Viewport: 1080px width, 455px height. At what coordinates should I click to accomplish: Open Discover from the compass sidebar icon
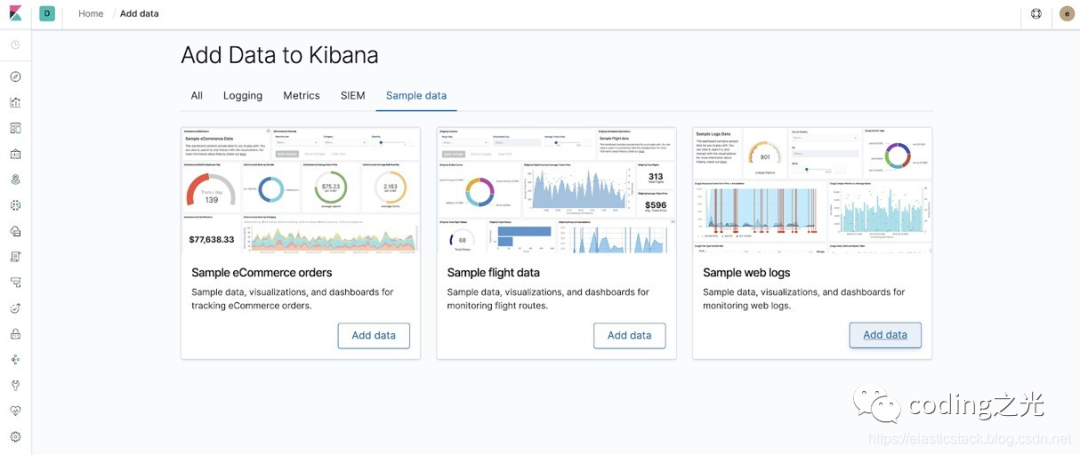(15, 77)
